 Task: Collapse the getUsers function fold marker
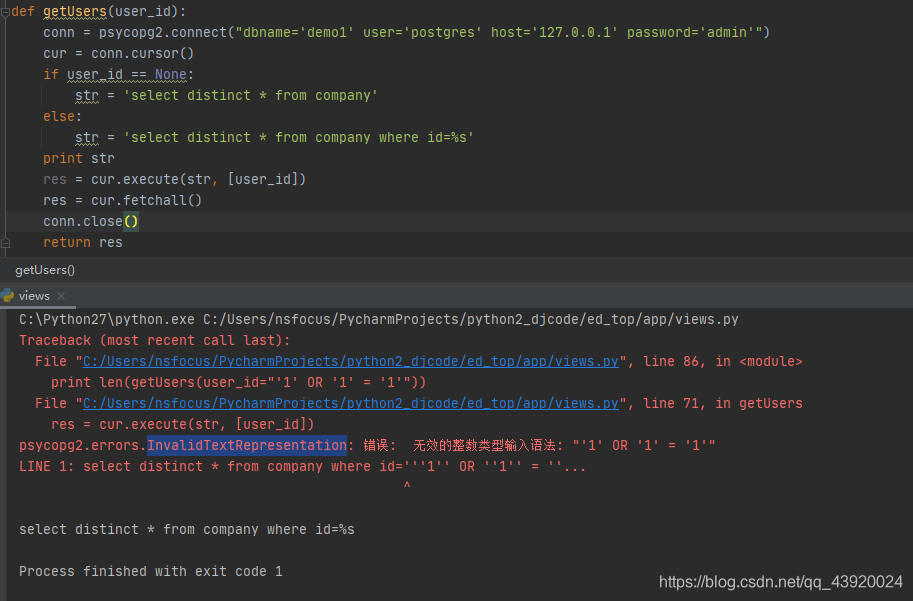[5, 12]
